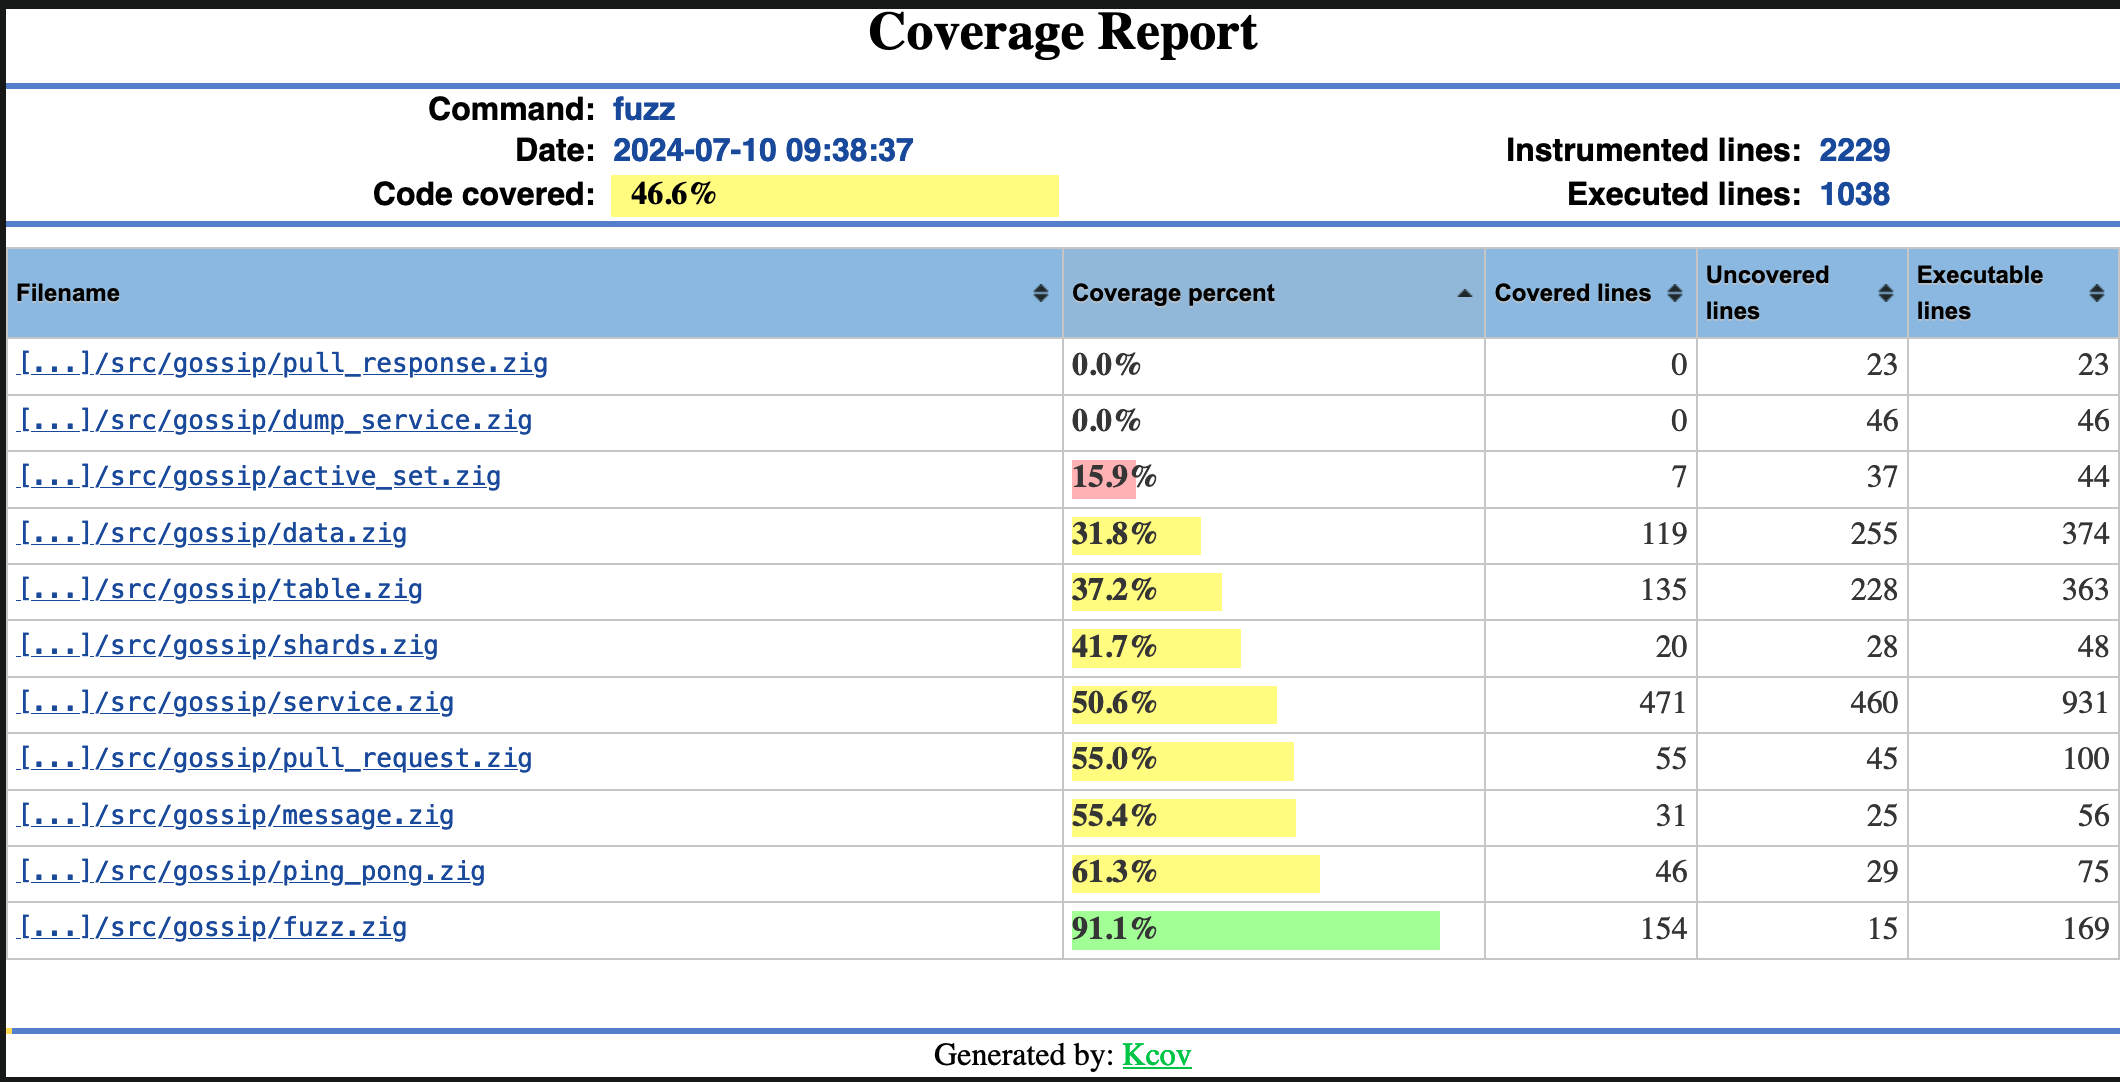2120x1082 pixels.
Task: Click sort arrows icon beside Covered lines
Action: click(1675, 293)
